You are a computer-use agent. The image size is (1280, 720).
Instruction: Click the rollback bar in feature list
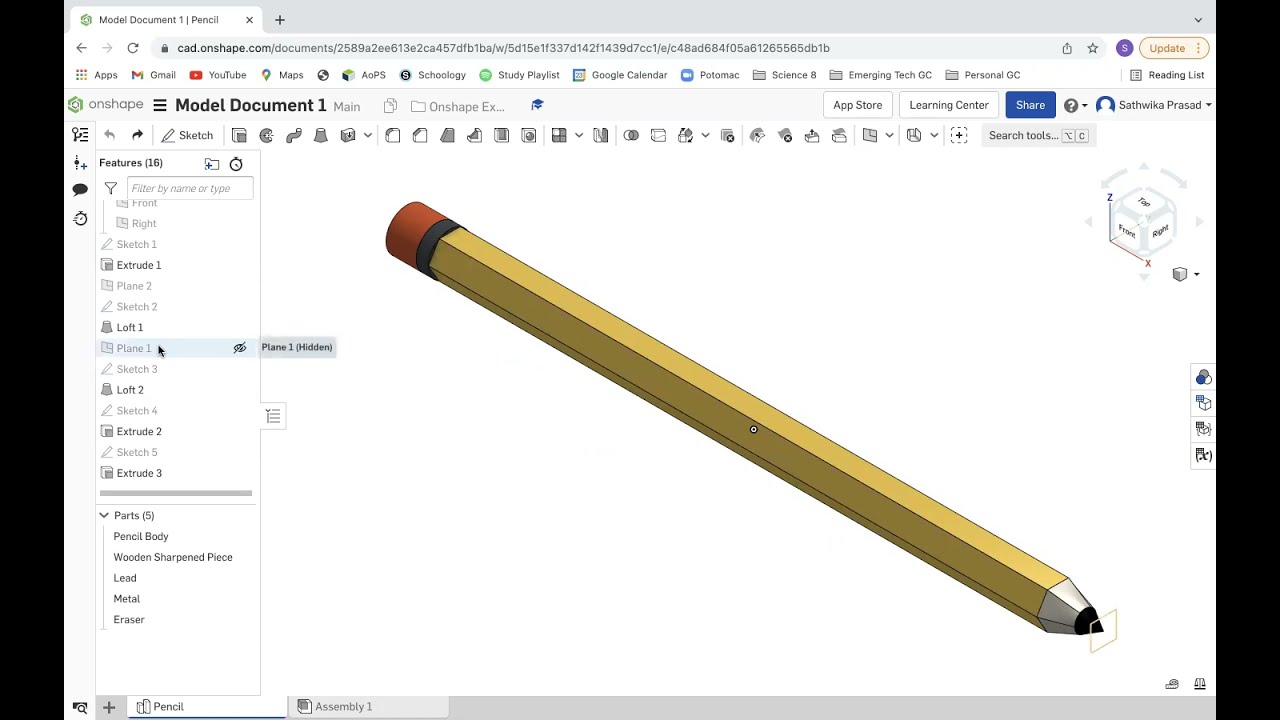point(176,493)
